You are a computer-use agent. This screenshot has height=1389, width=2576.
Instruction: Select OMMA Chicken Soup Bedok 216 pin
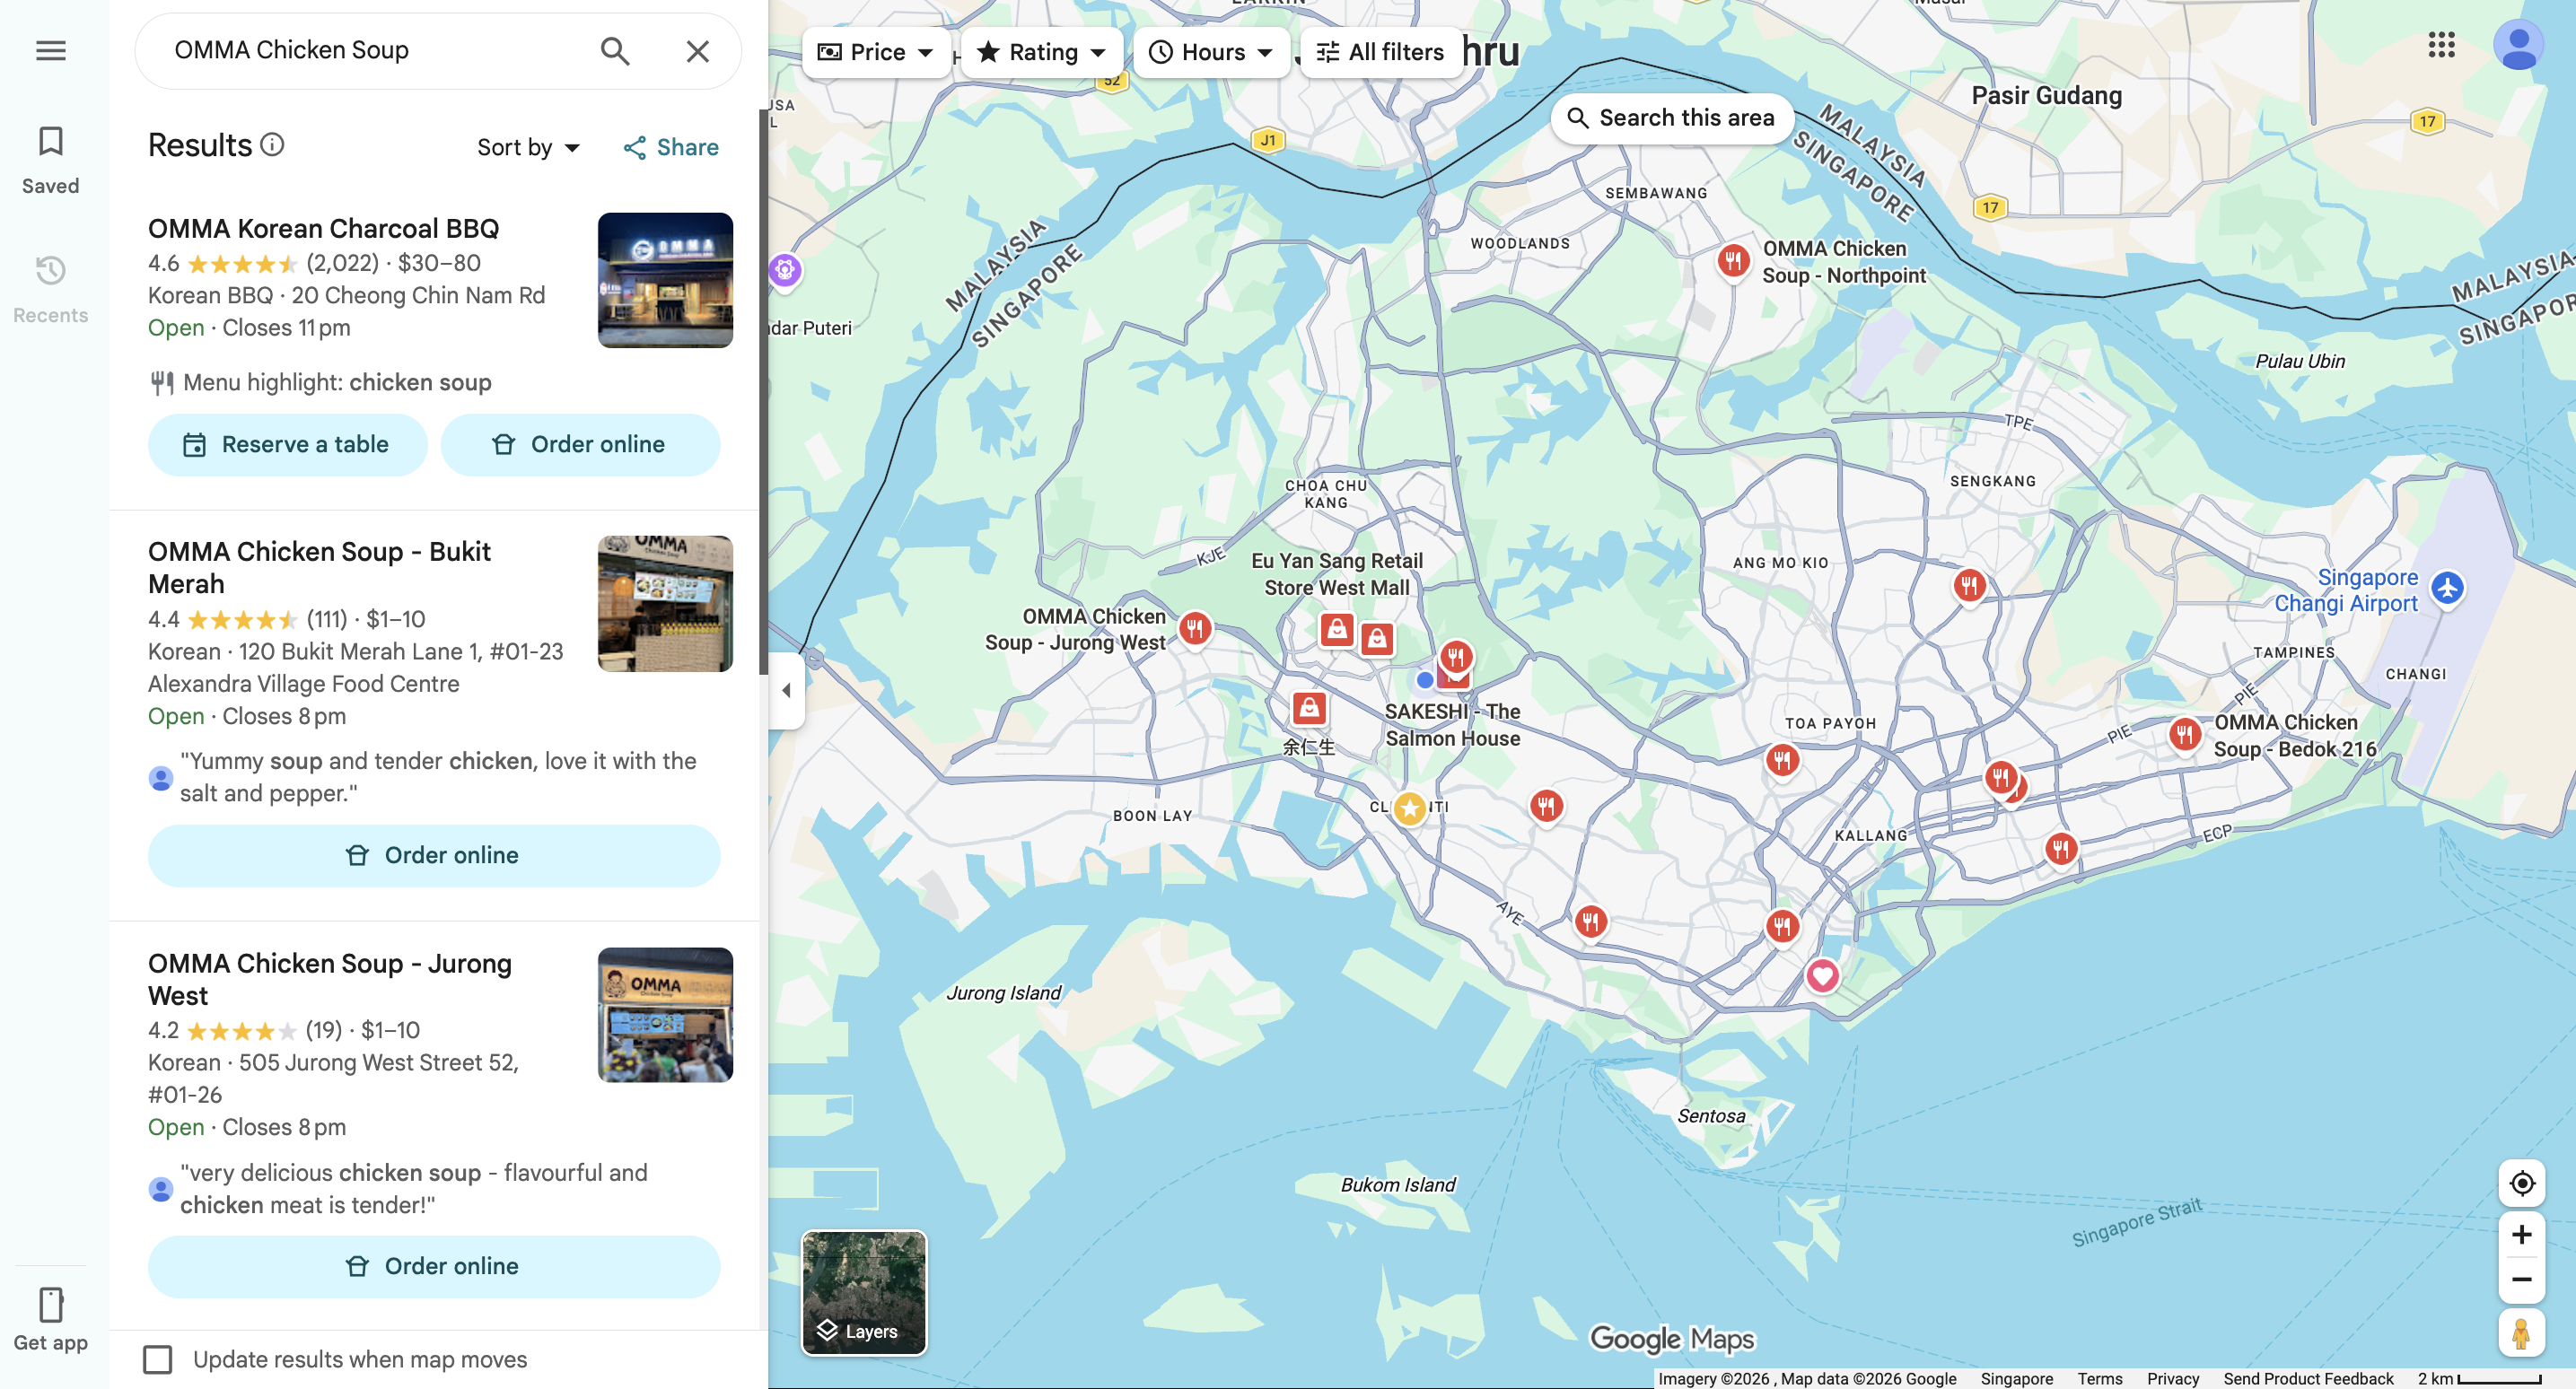coord(2184,737)
